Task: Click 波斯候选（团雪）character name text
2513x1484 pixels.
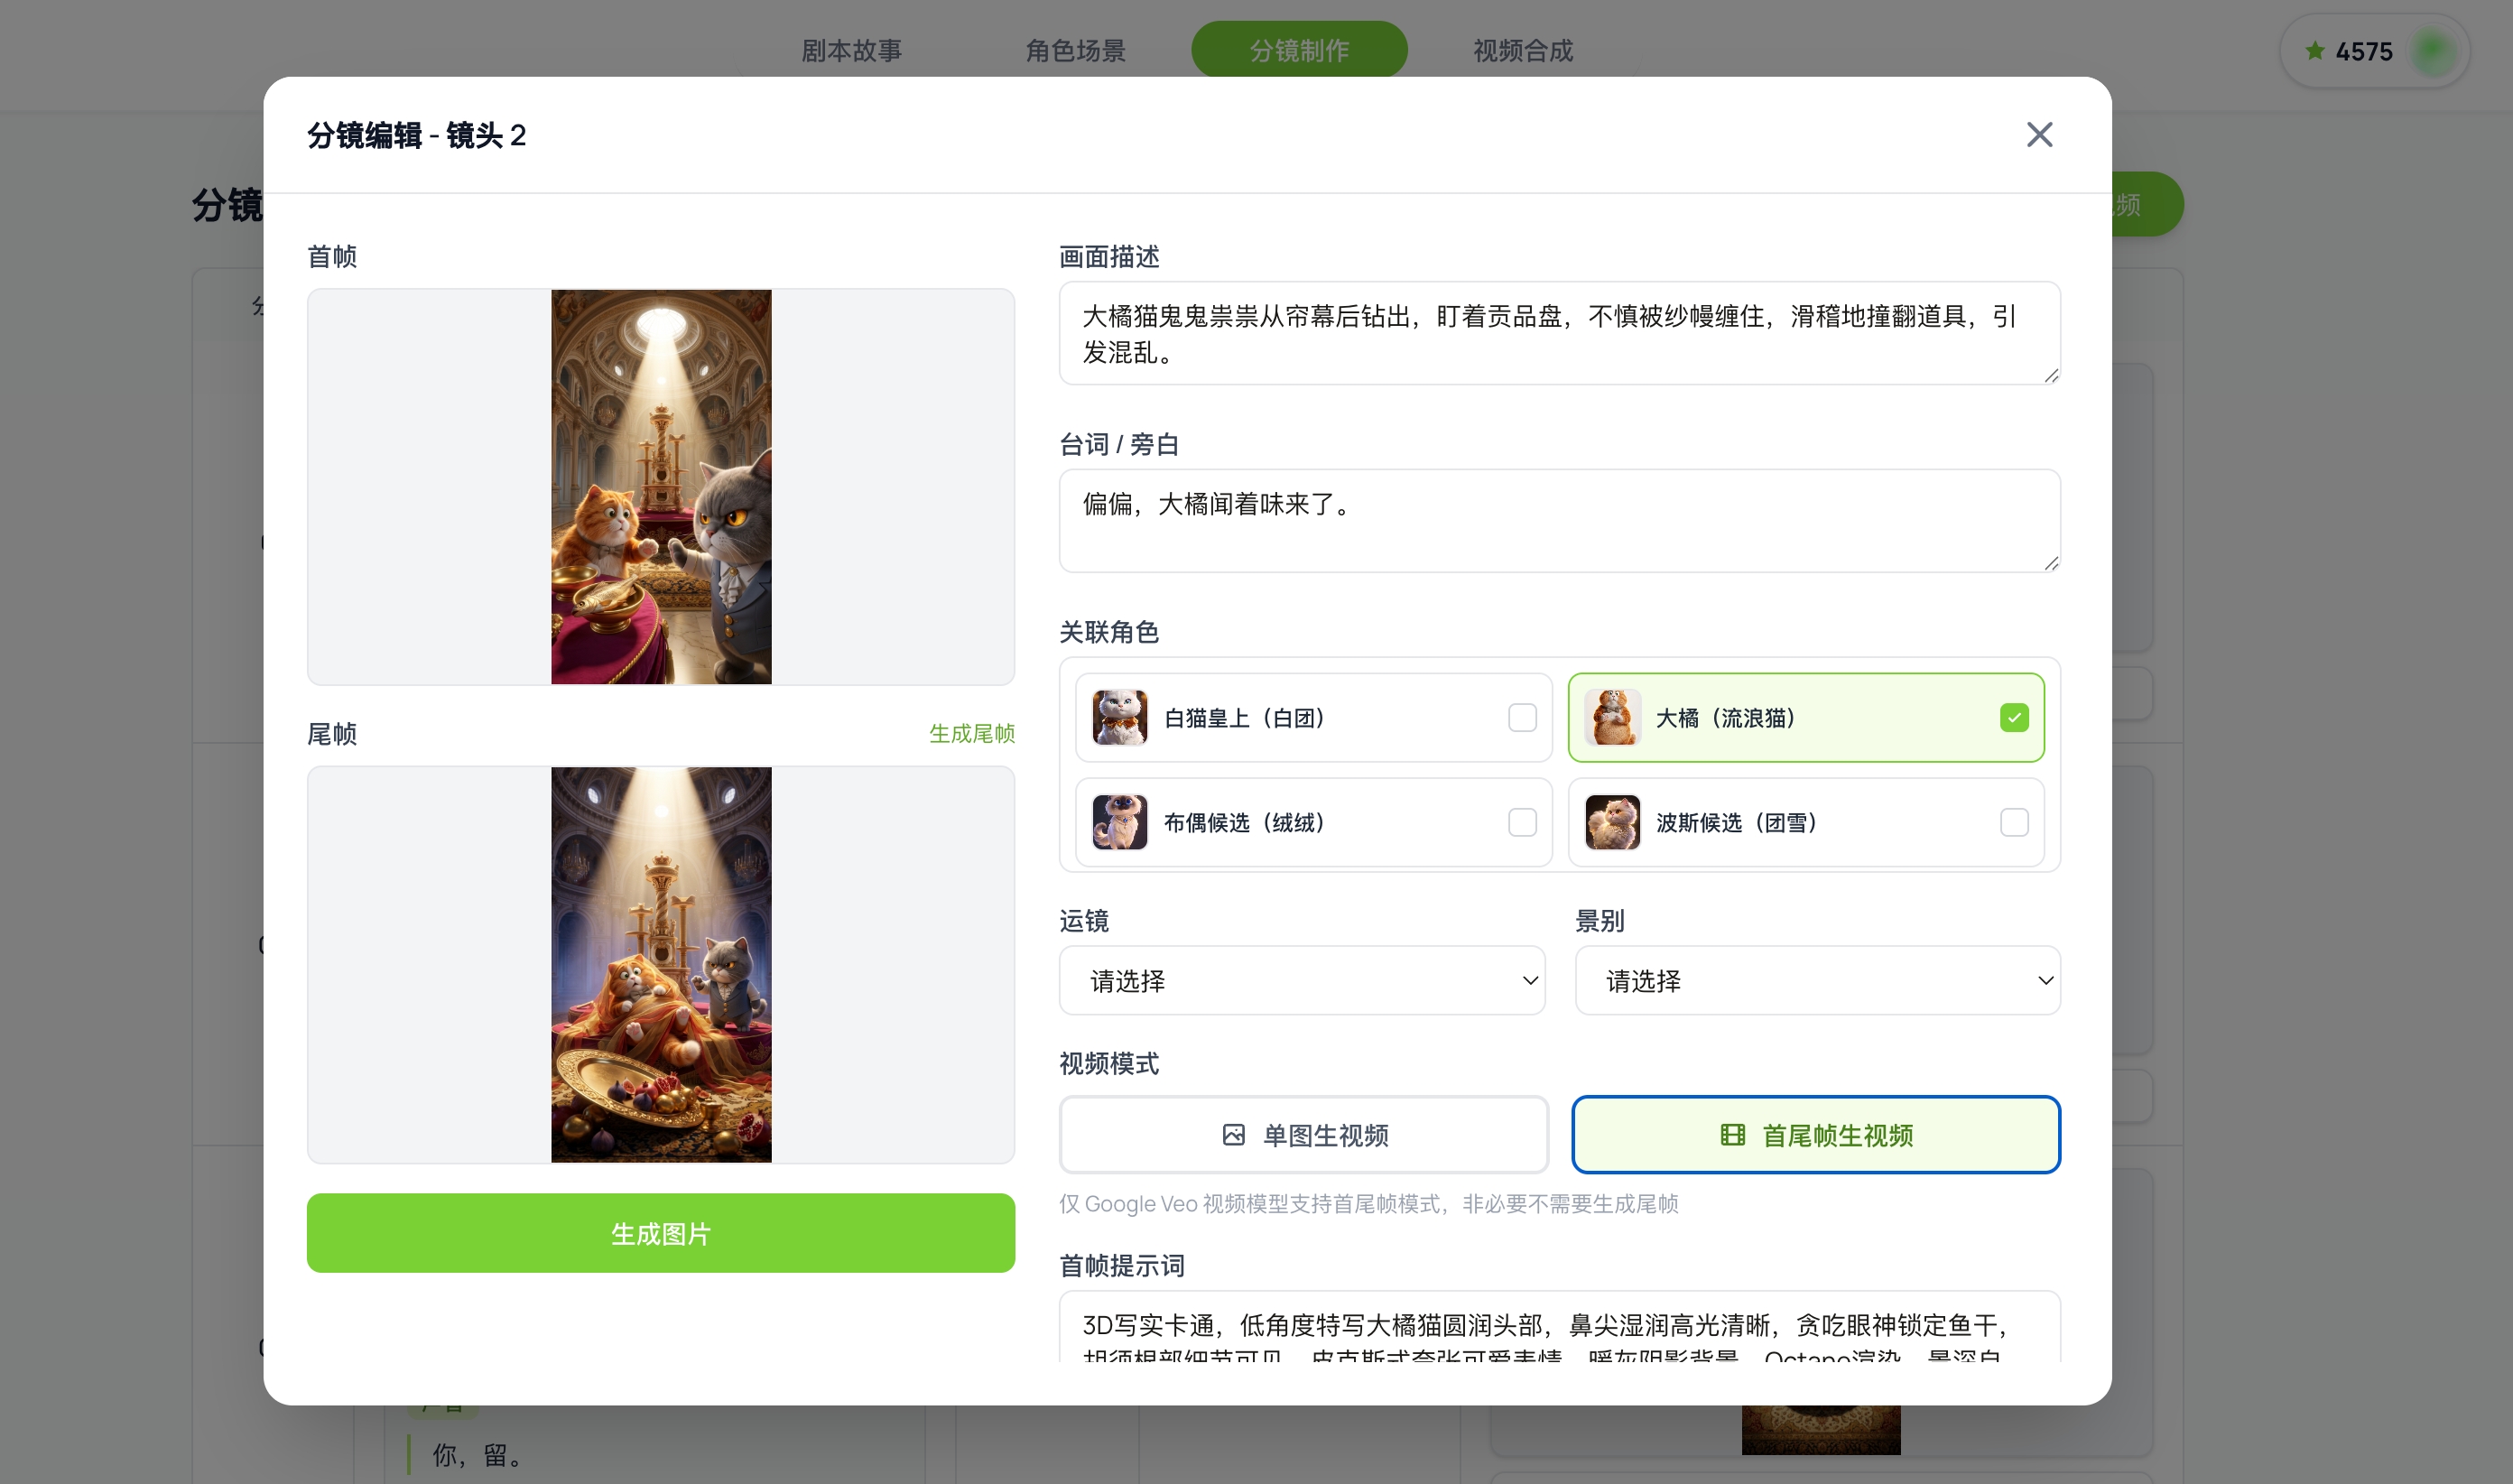Action: click(x=1737, y=823)
